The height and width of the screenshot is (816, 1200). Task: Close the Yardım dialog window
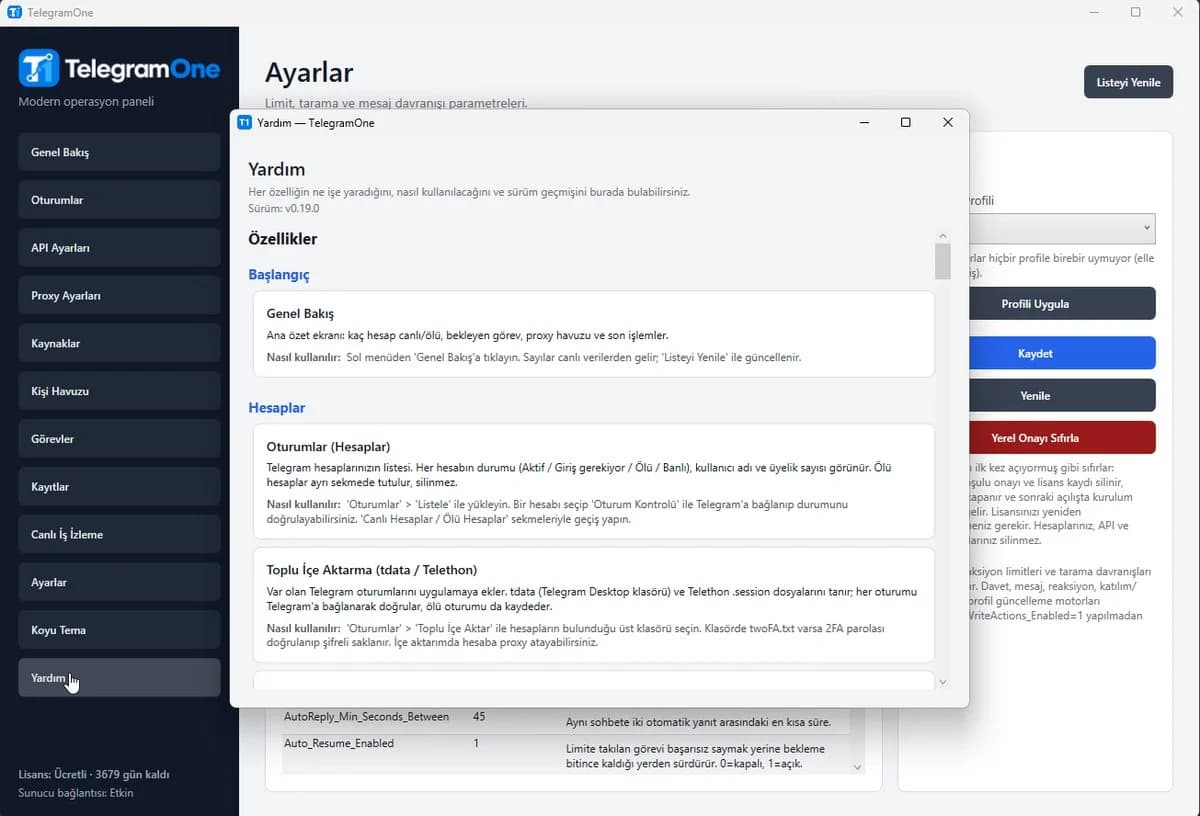[x=947, y=122]
